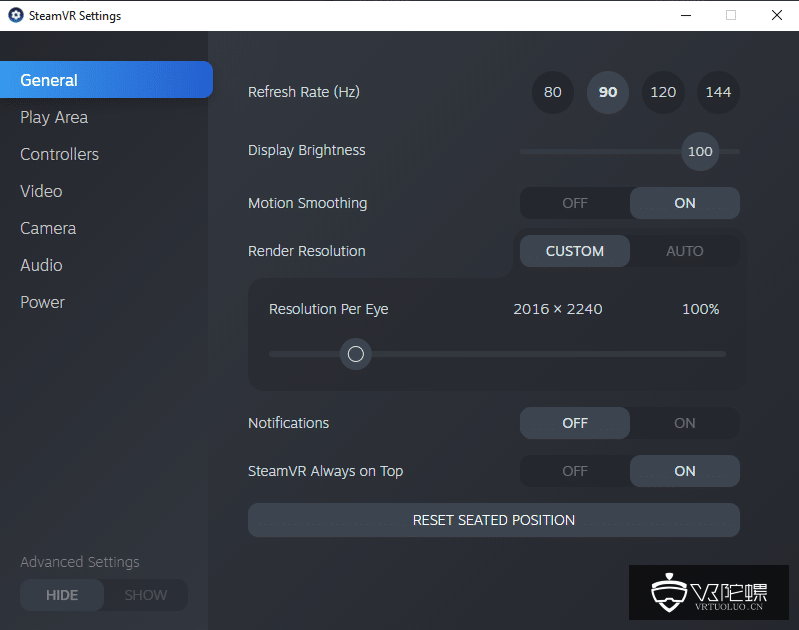This screenshot has height=630, width=799.
Task: Click the RESET SEATED POSITION button
Action: click(x=494, y=520)
